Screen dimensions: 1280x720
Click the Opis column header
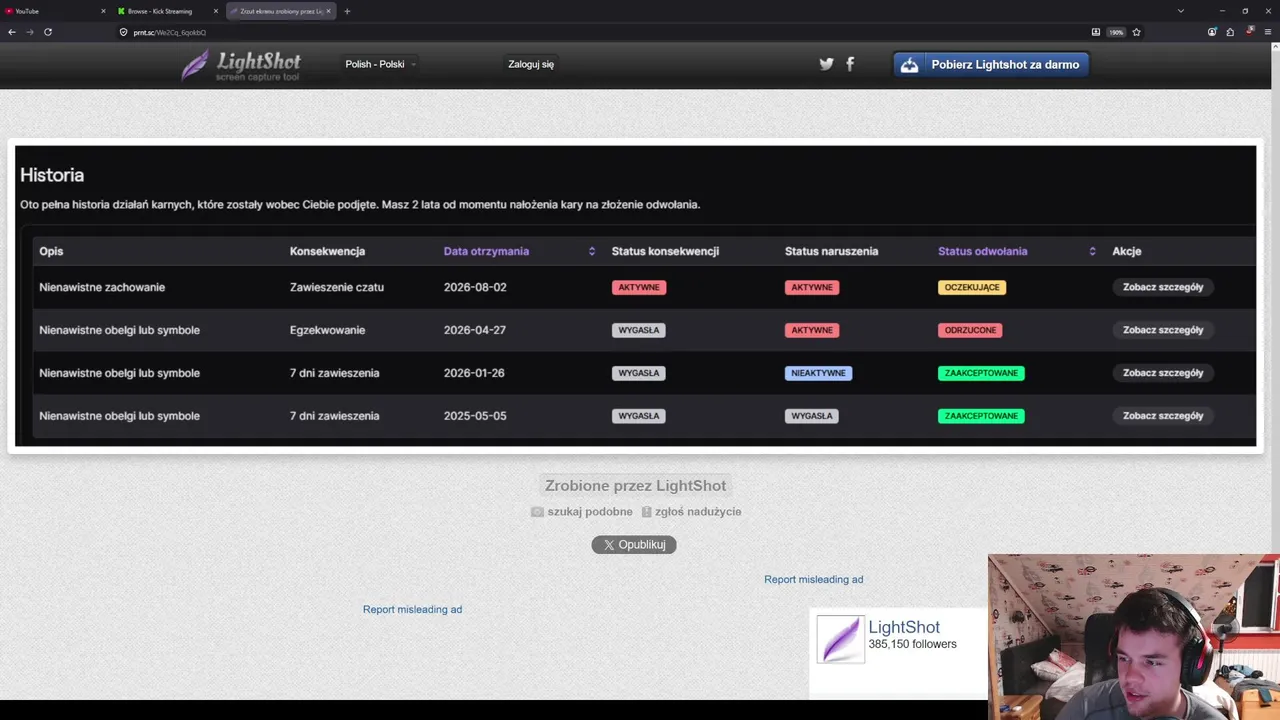click(51, 251)
